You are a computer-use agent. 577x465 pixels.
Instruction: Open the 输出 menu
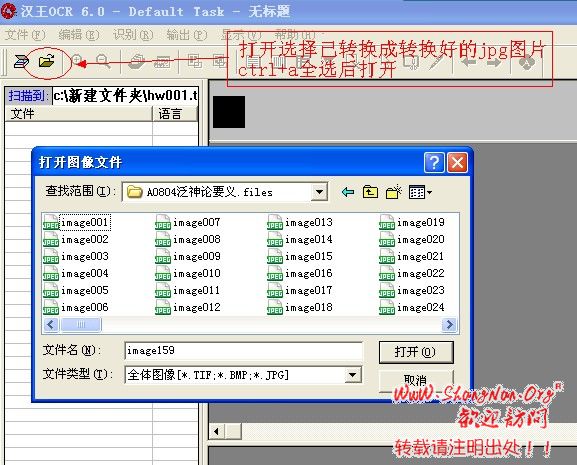pos(187,35)
